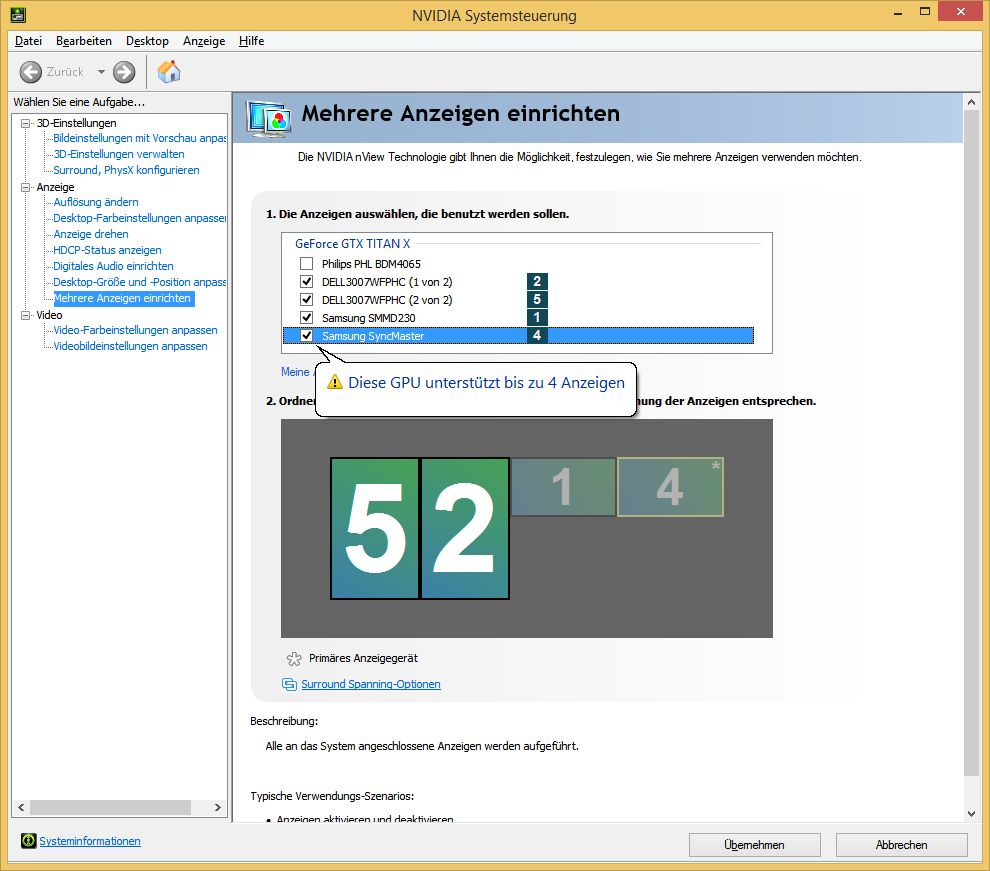Click display number badge 4
Screen dimensions: 990x871
point(537,336)
